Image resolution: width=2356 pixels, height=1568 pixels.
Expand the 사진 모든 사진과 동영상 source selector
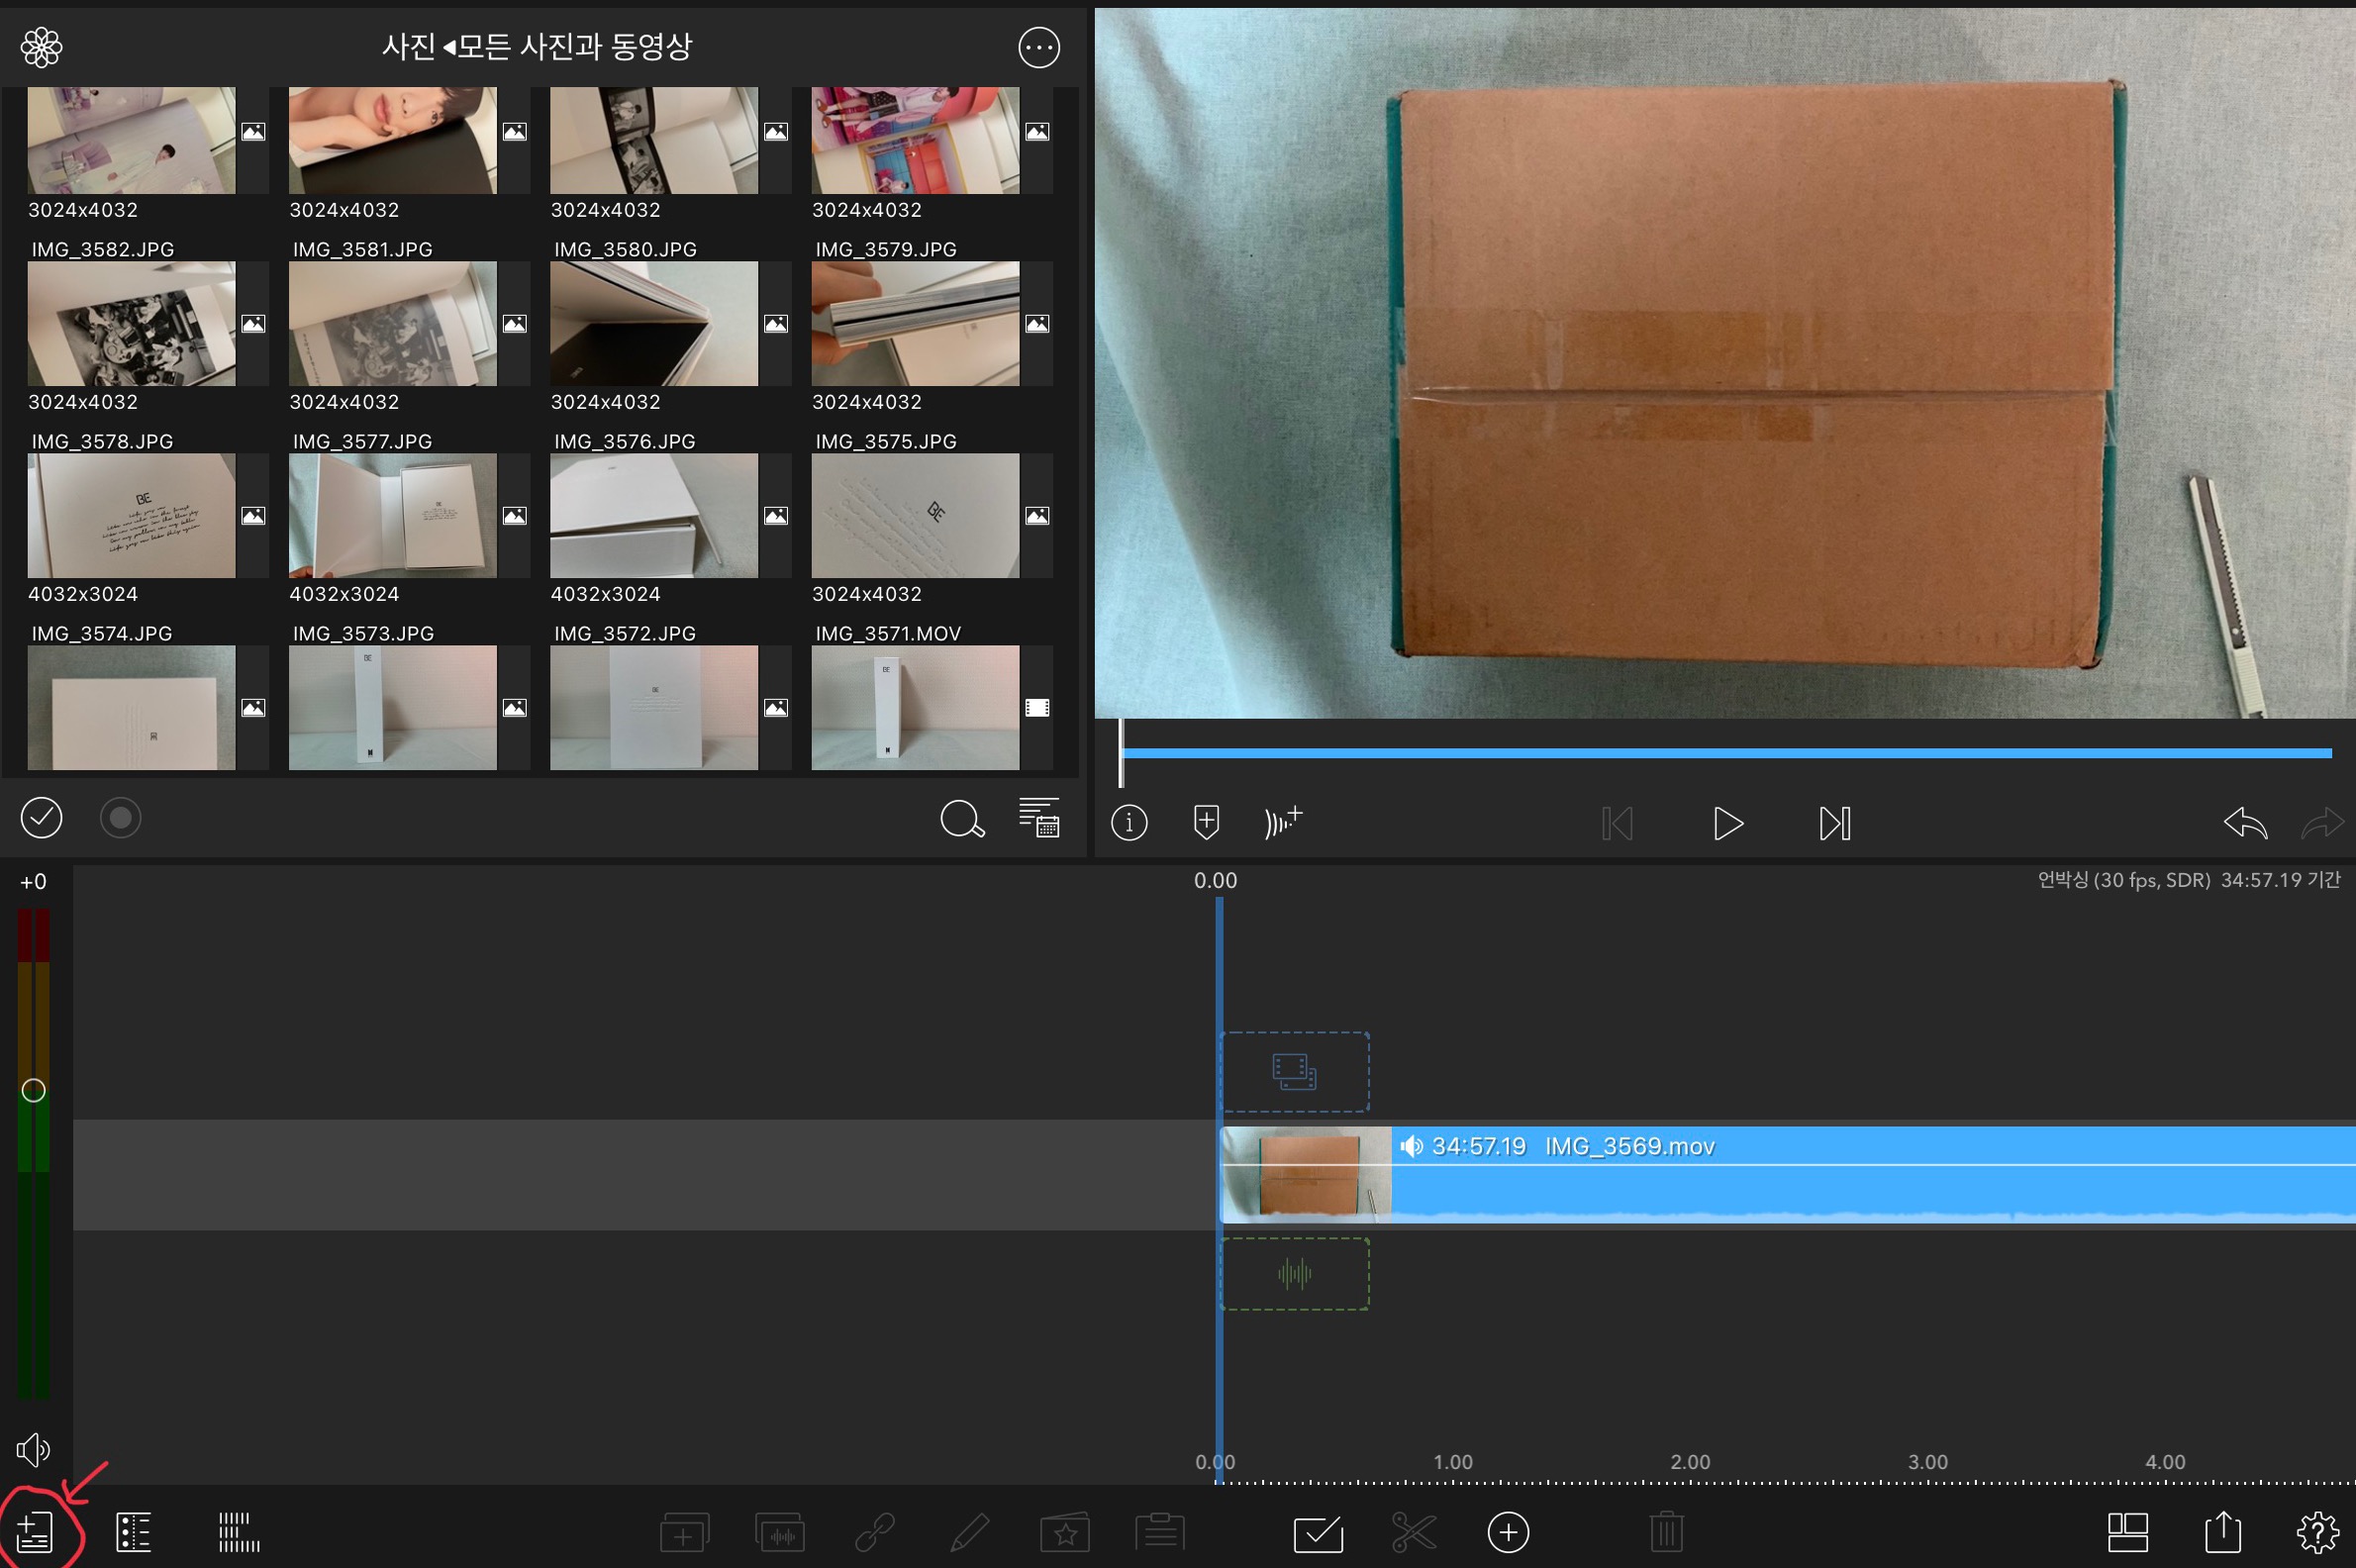(537, 47)
